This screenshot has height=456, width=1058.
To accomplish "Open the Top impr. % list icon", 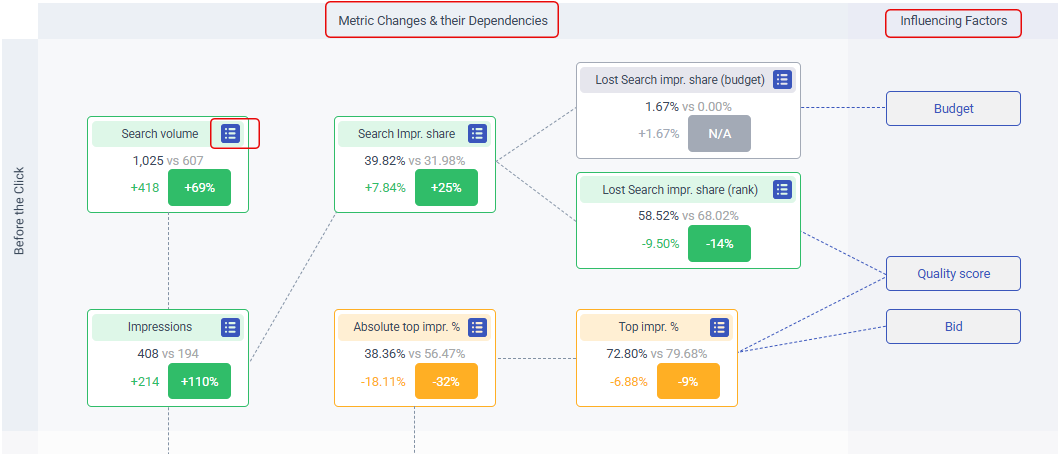I will tap(720, 327).
